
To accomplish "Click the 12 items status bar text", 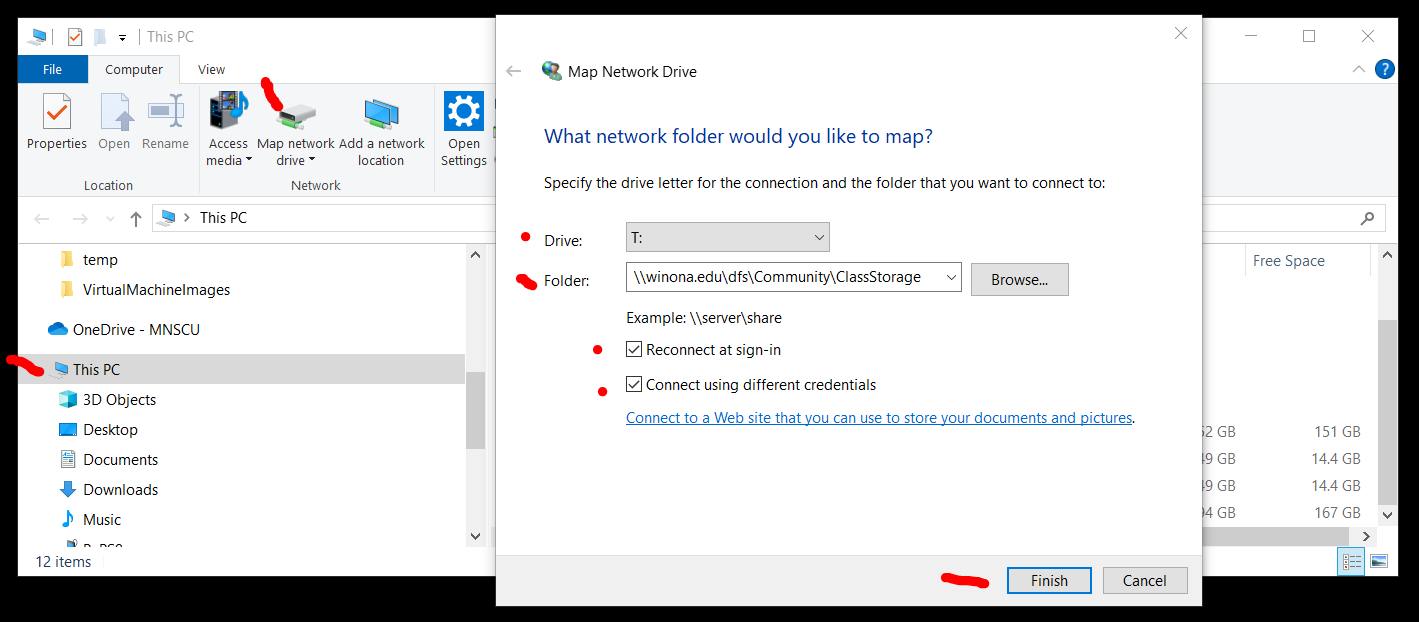I will (x=63, y=562).
